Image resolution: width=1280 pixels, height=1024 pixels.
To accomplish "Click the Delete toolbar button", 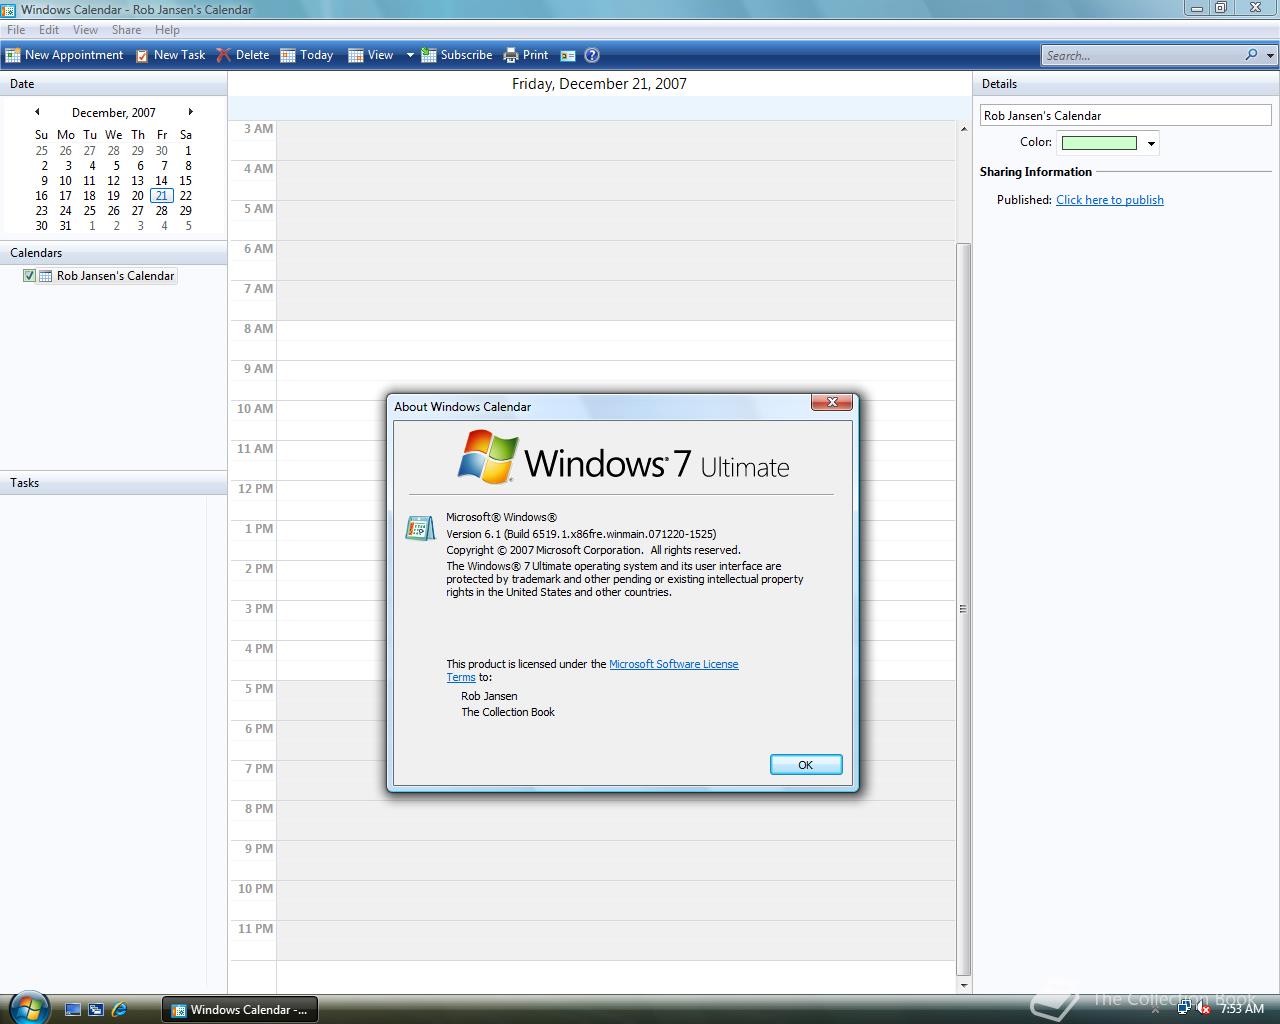I will pyautogui.click(x=243, y=55).
